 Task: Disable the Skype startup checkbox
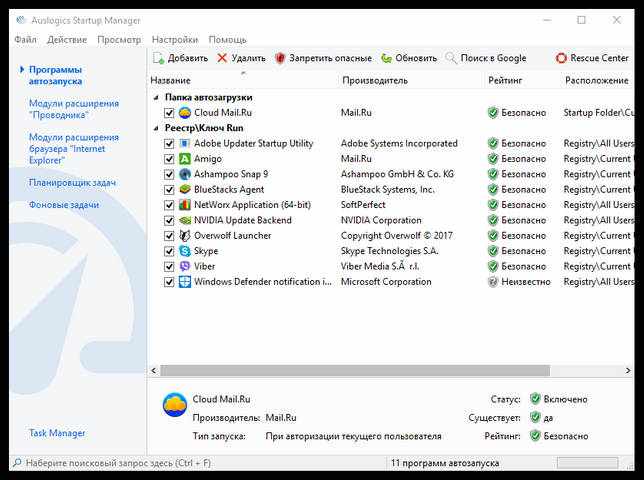click(x=169, y=251)
